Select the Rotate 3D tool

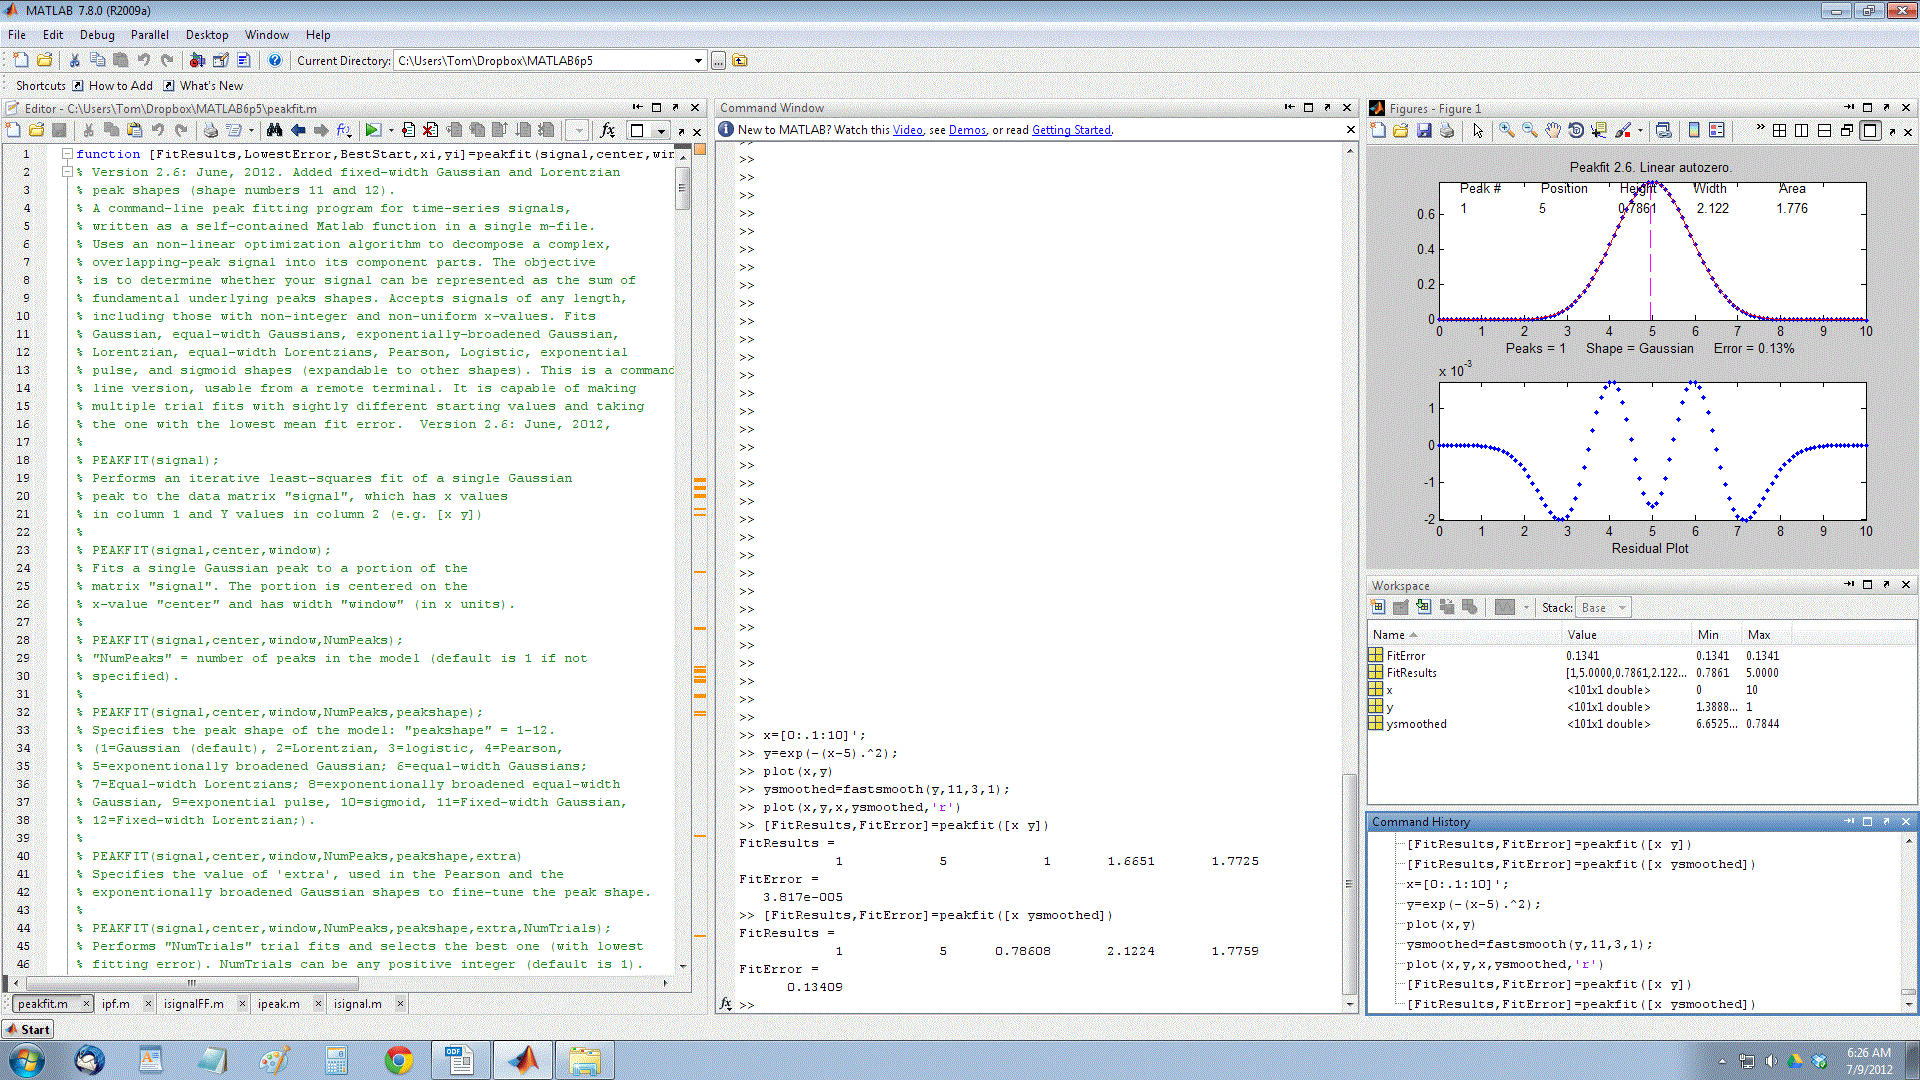1576,131
